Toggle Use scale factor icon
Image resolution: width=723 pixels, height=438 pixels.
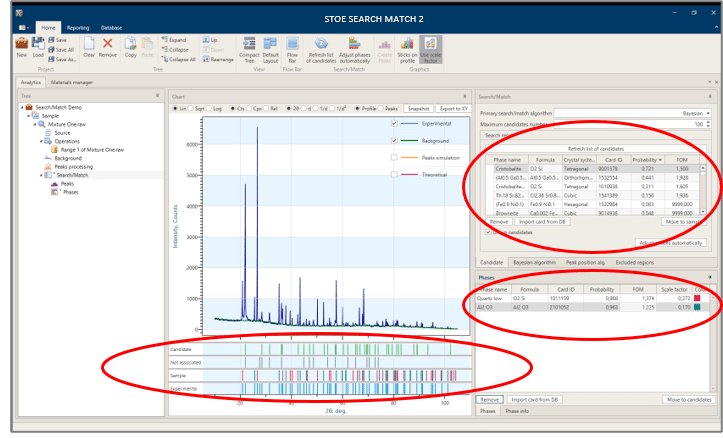(x=431, y=43)
